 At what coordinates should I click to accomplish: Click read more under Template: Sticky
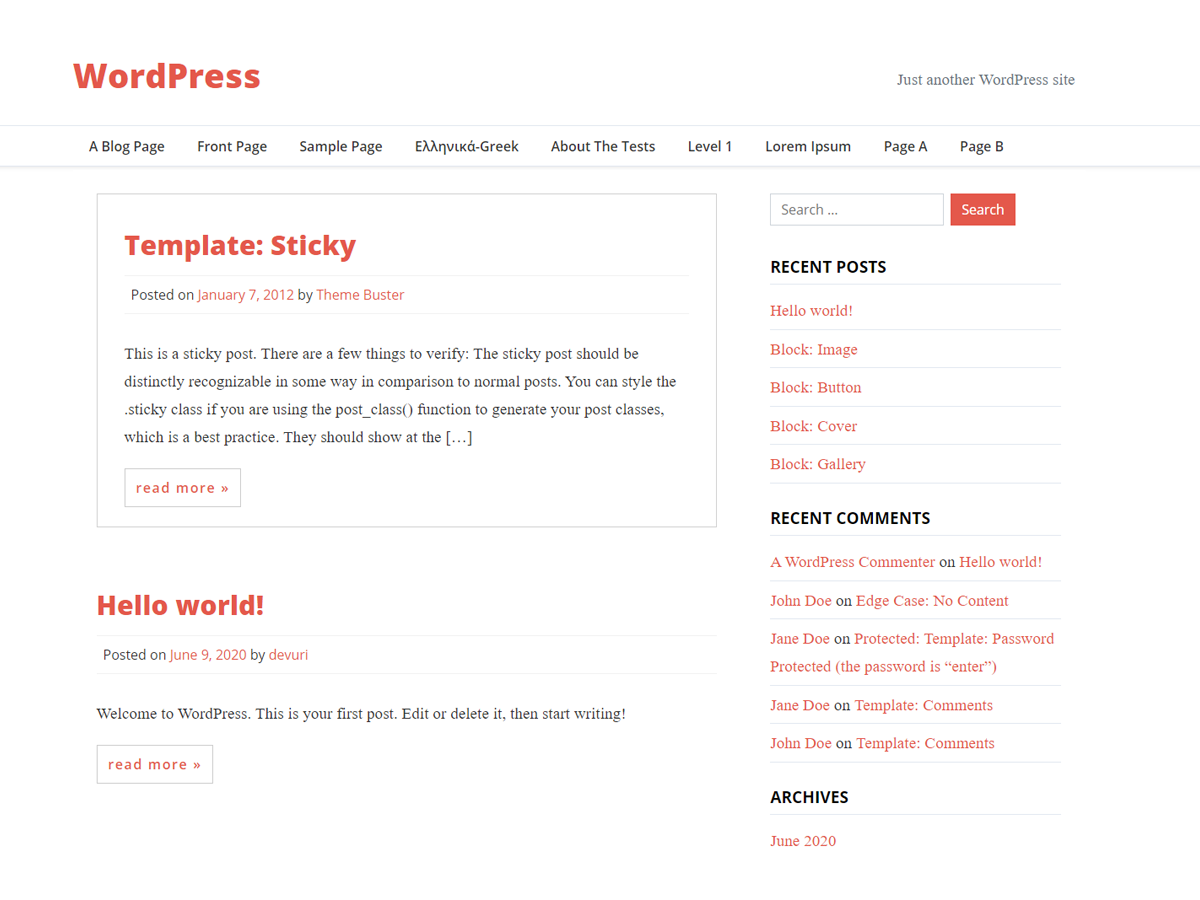(x=182, y=487)
